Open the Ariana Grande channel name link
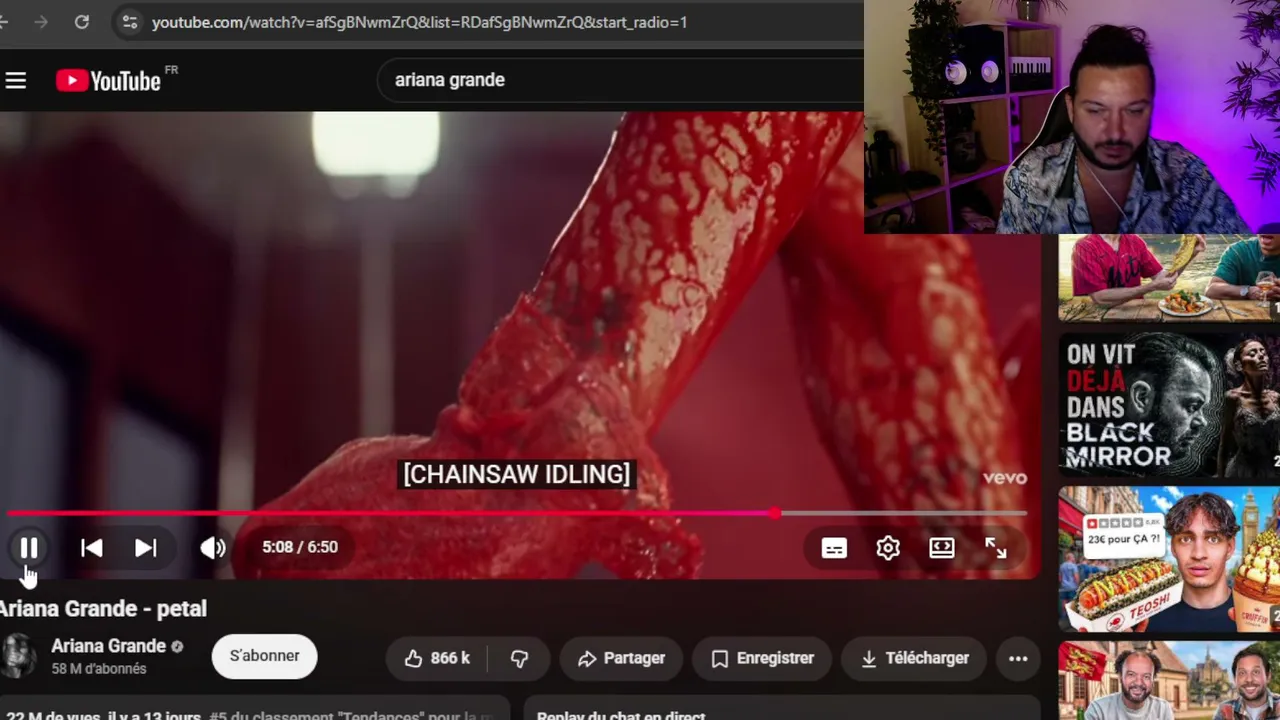Viewport: 1280px width, 720px height. (108, 646)
